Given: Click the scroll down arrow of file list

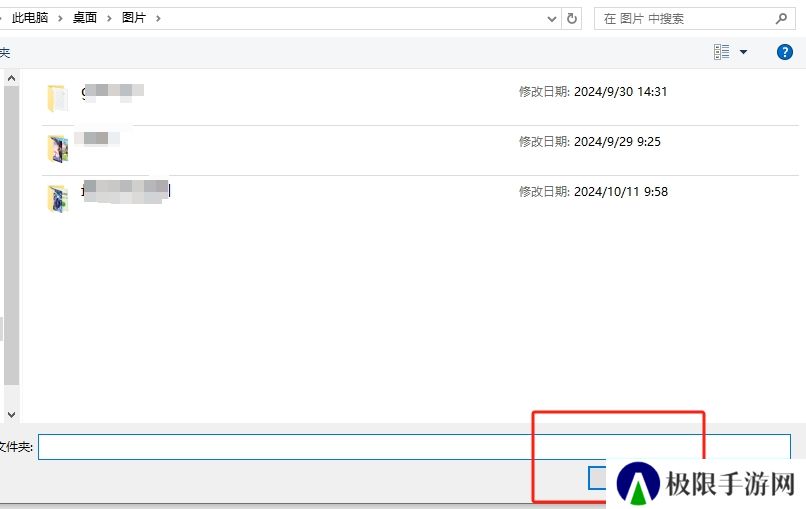Looking at the screenshot, I should [11, 414].
